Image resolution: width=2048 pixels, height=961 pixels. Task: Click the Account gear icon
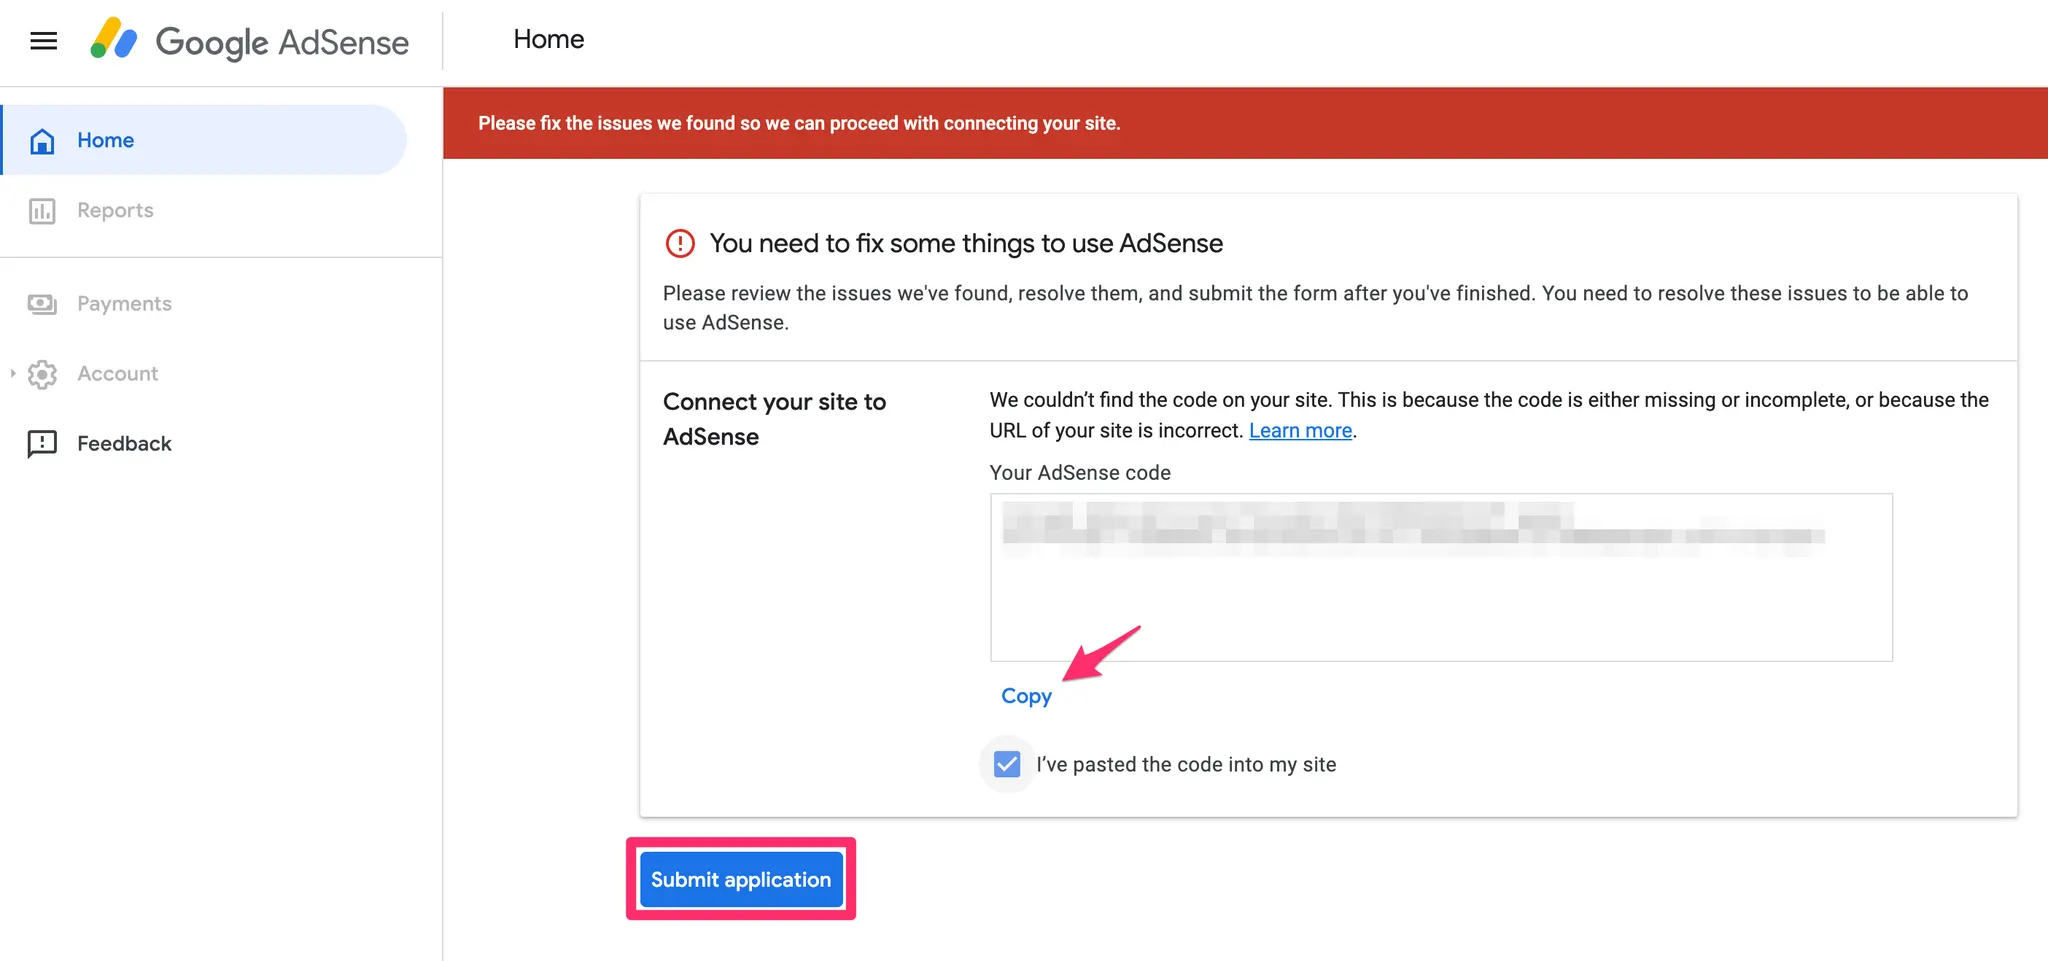42,374
